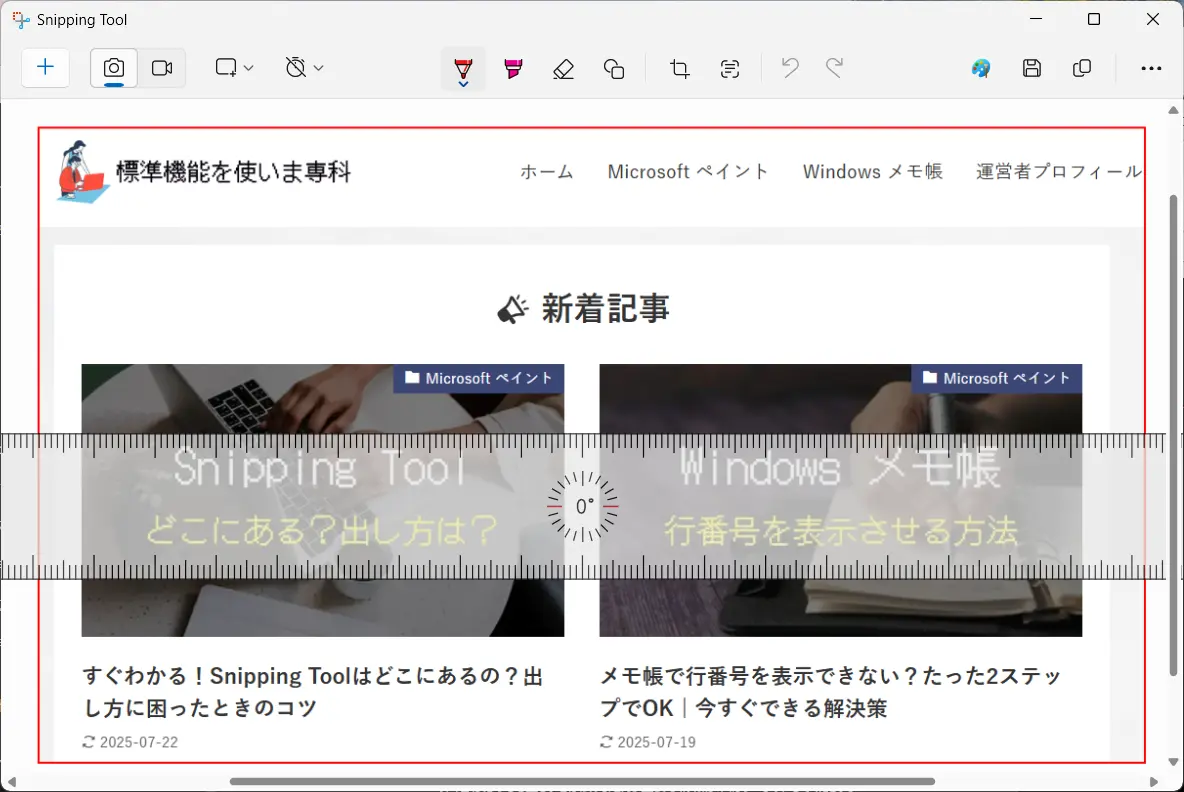Select the camera Snip mode
The height and width of the screenshot is (792, 1184).
[x=114, y=68]
